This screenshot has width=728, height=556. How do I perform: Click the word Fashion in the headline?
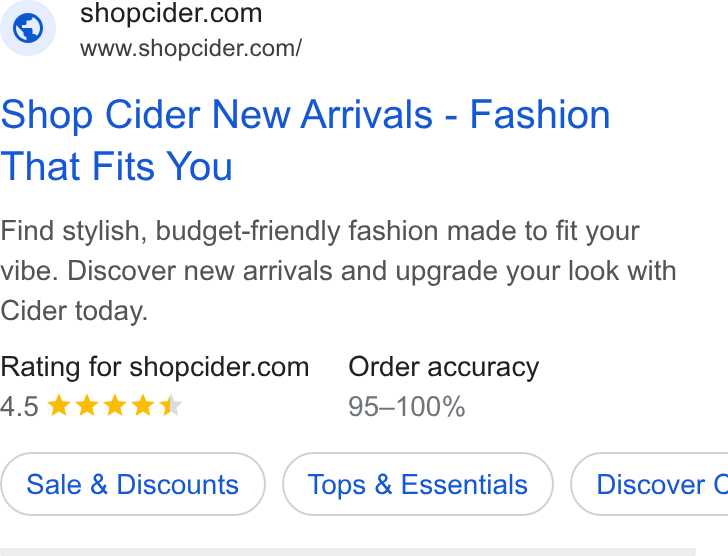pos(540,114)
